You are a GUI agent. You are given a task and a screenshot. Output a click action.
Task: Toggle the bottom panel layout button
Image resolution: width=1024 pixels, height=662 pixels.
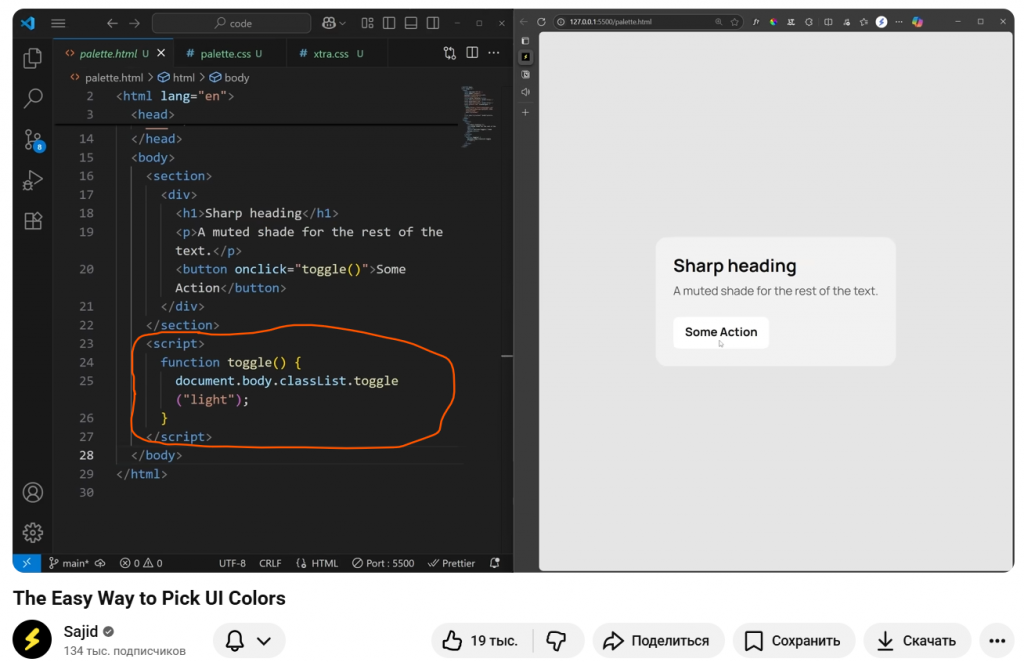pos(411,23)
